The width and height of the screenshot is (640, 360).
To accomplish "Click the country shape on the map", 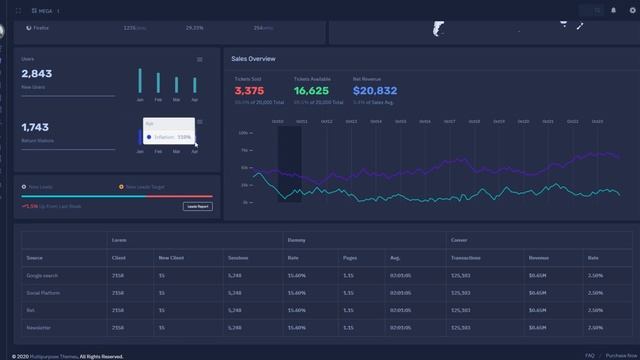I will point(438,29).
